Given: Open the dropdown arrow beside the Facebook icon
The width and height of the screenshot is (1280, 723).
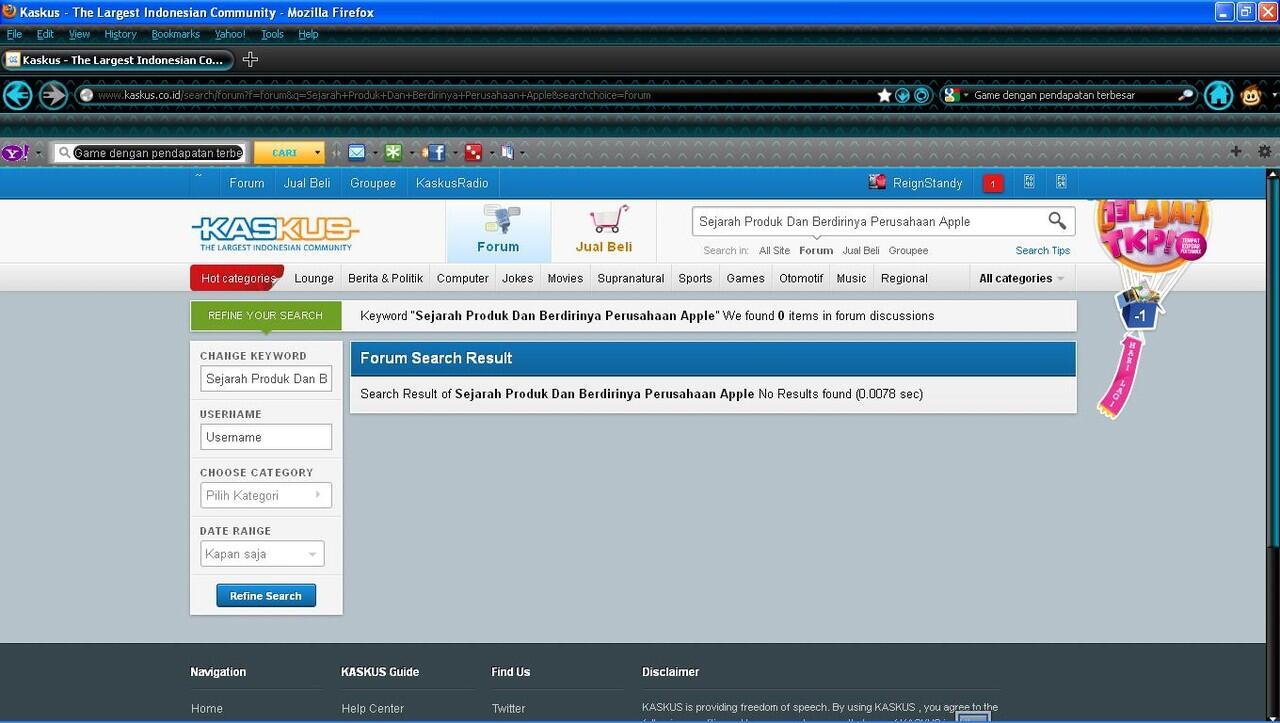Looking at the screenshot, I should (x=454, y=153).
